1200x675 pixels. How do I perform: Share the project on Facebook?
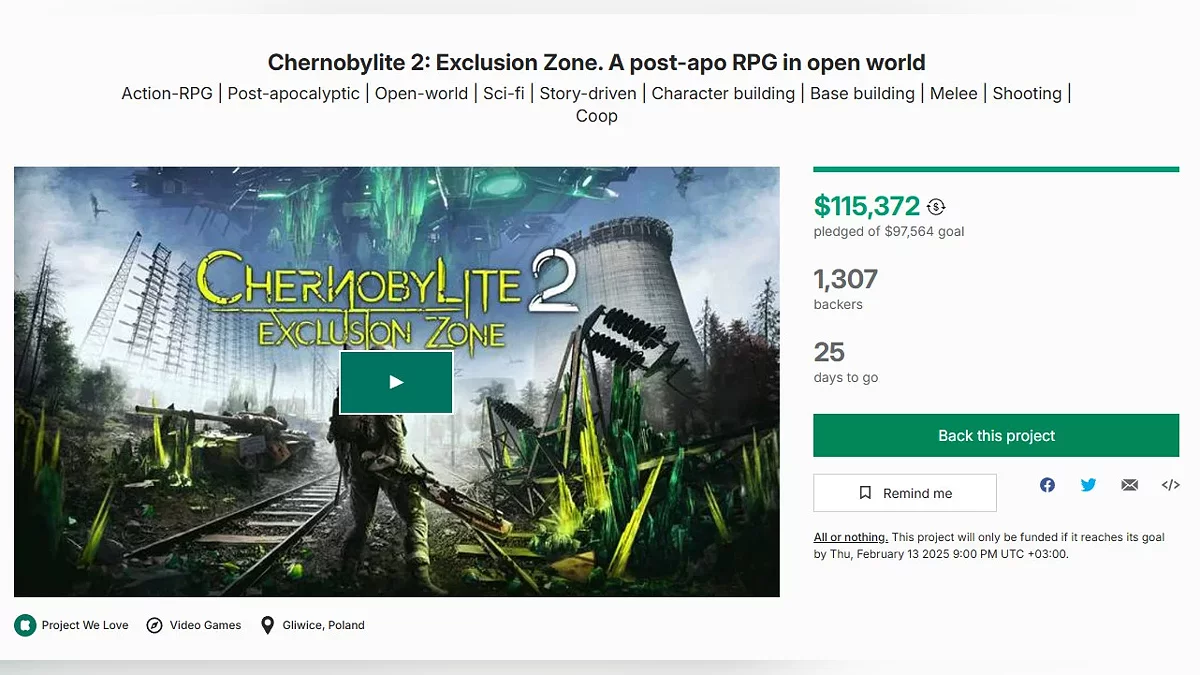coord(1047,485)
